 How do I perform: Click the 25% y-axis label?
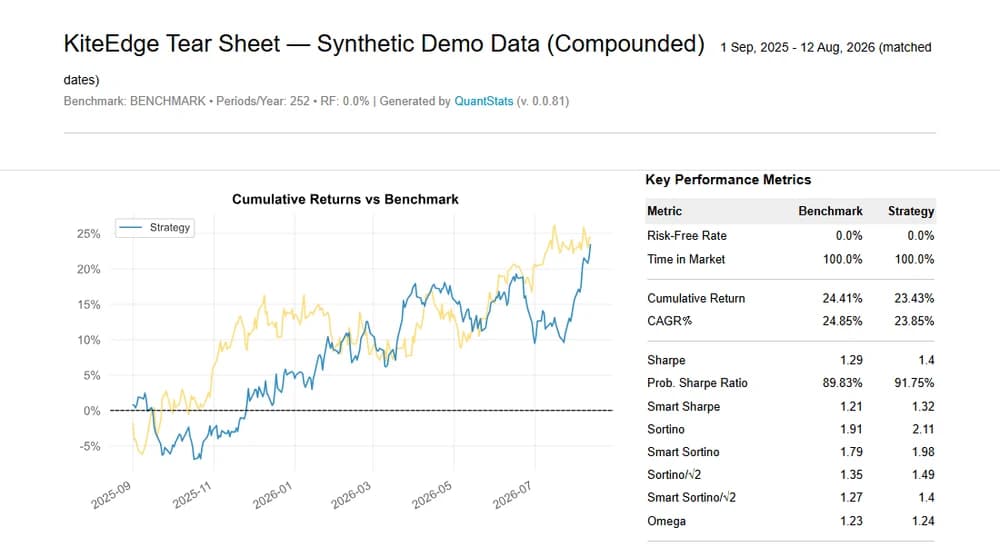click(88, 233)
